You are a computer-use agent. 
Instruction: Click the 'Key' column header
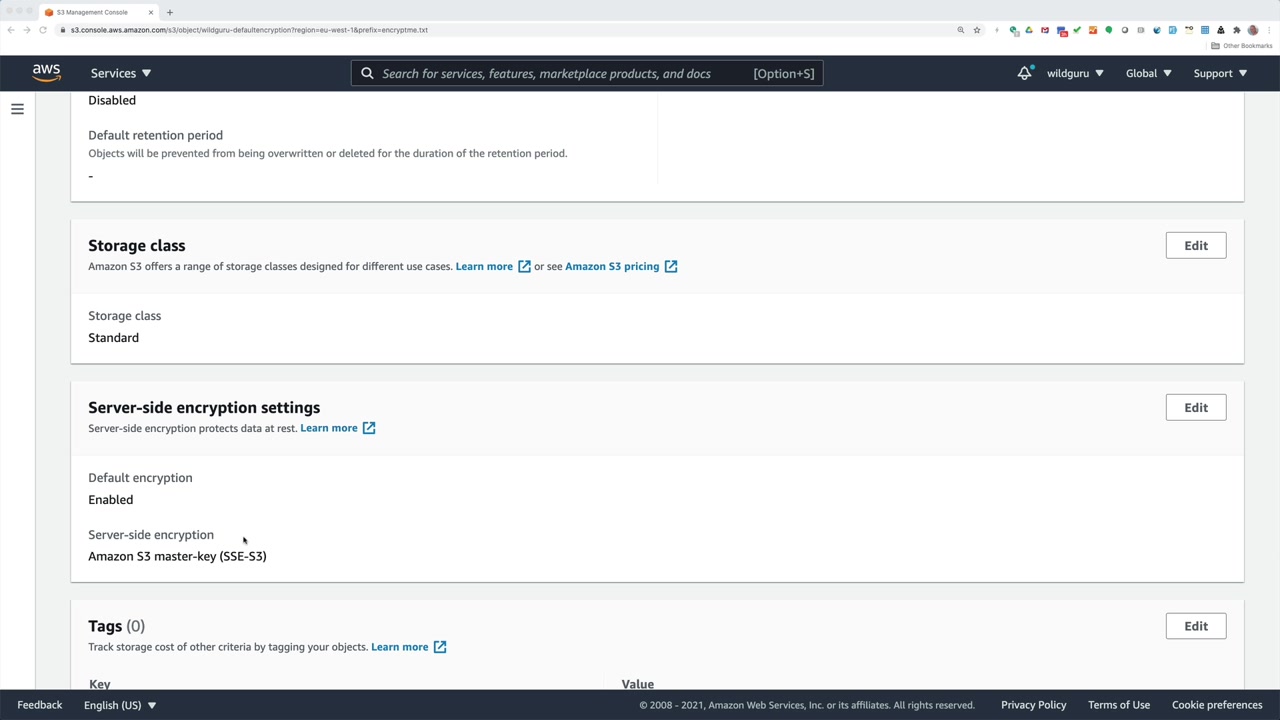(100, 684)
